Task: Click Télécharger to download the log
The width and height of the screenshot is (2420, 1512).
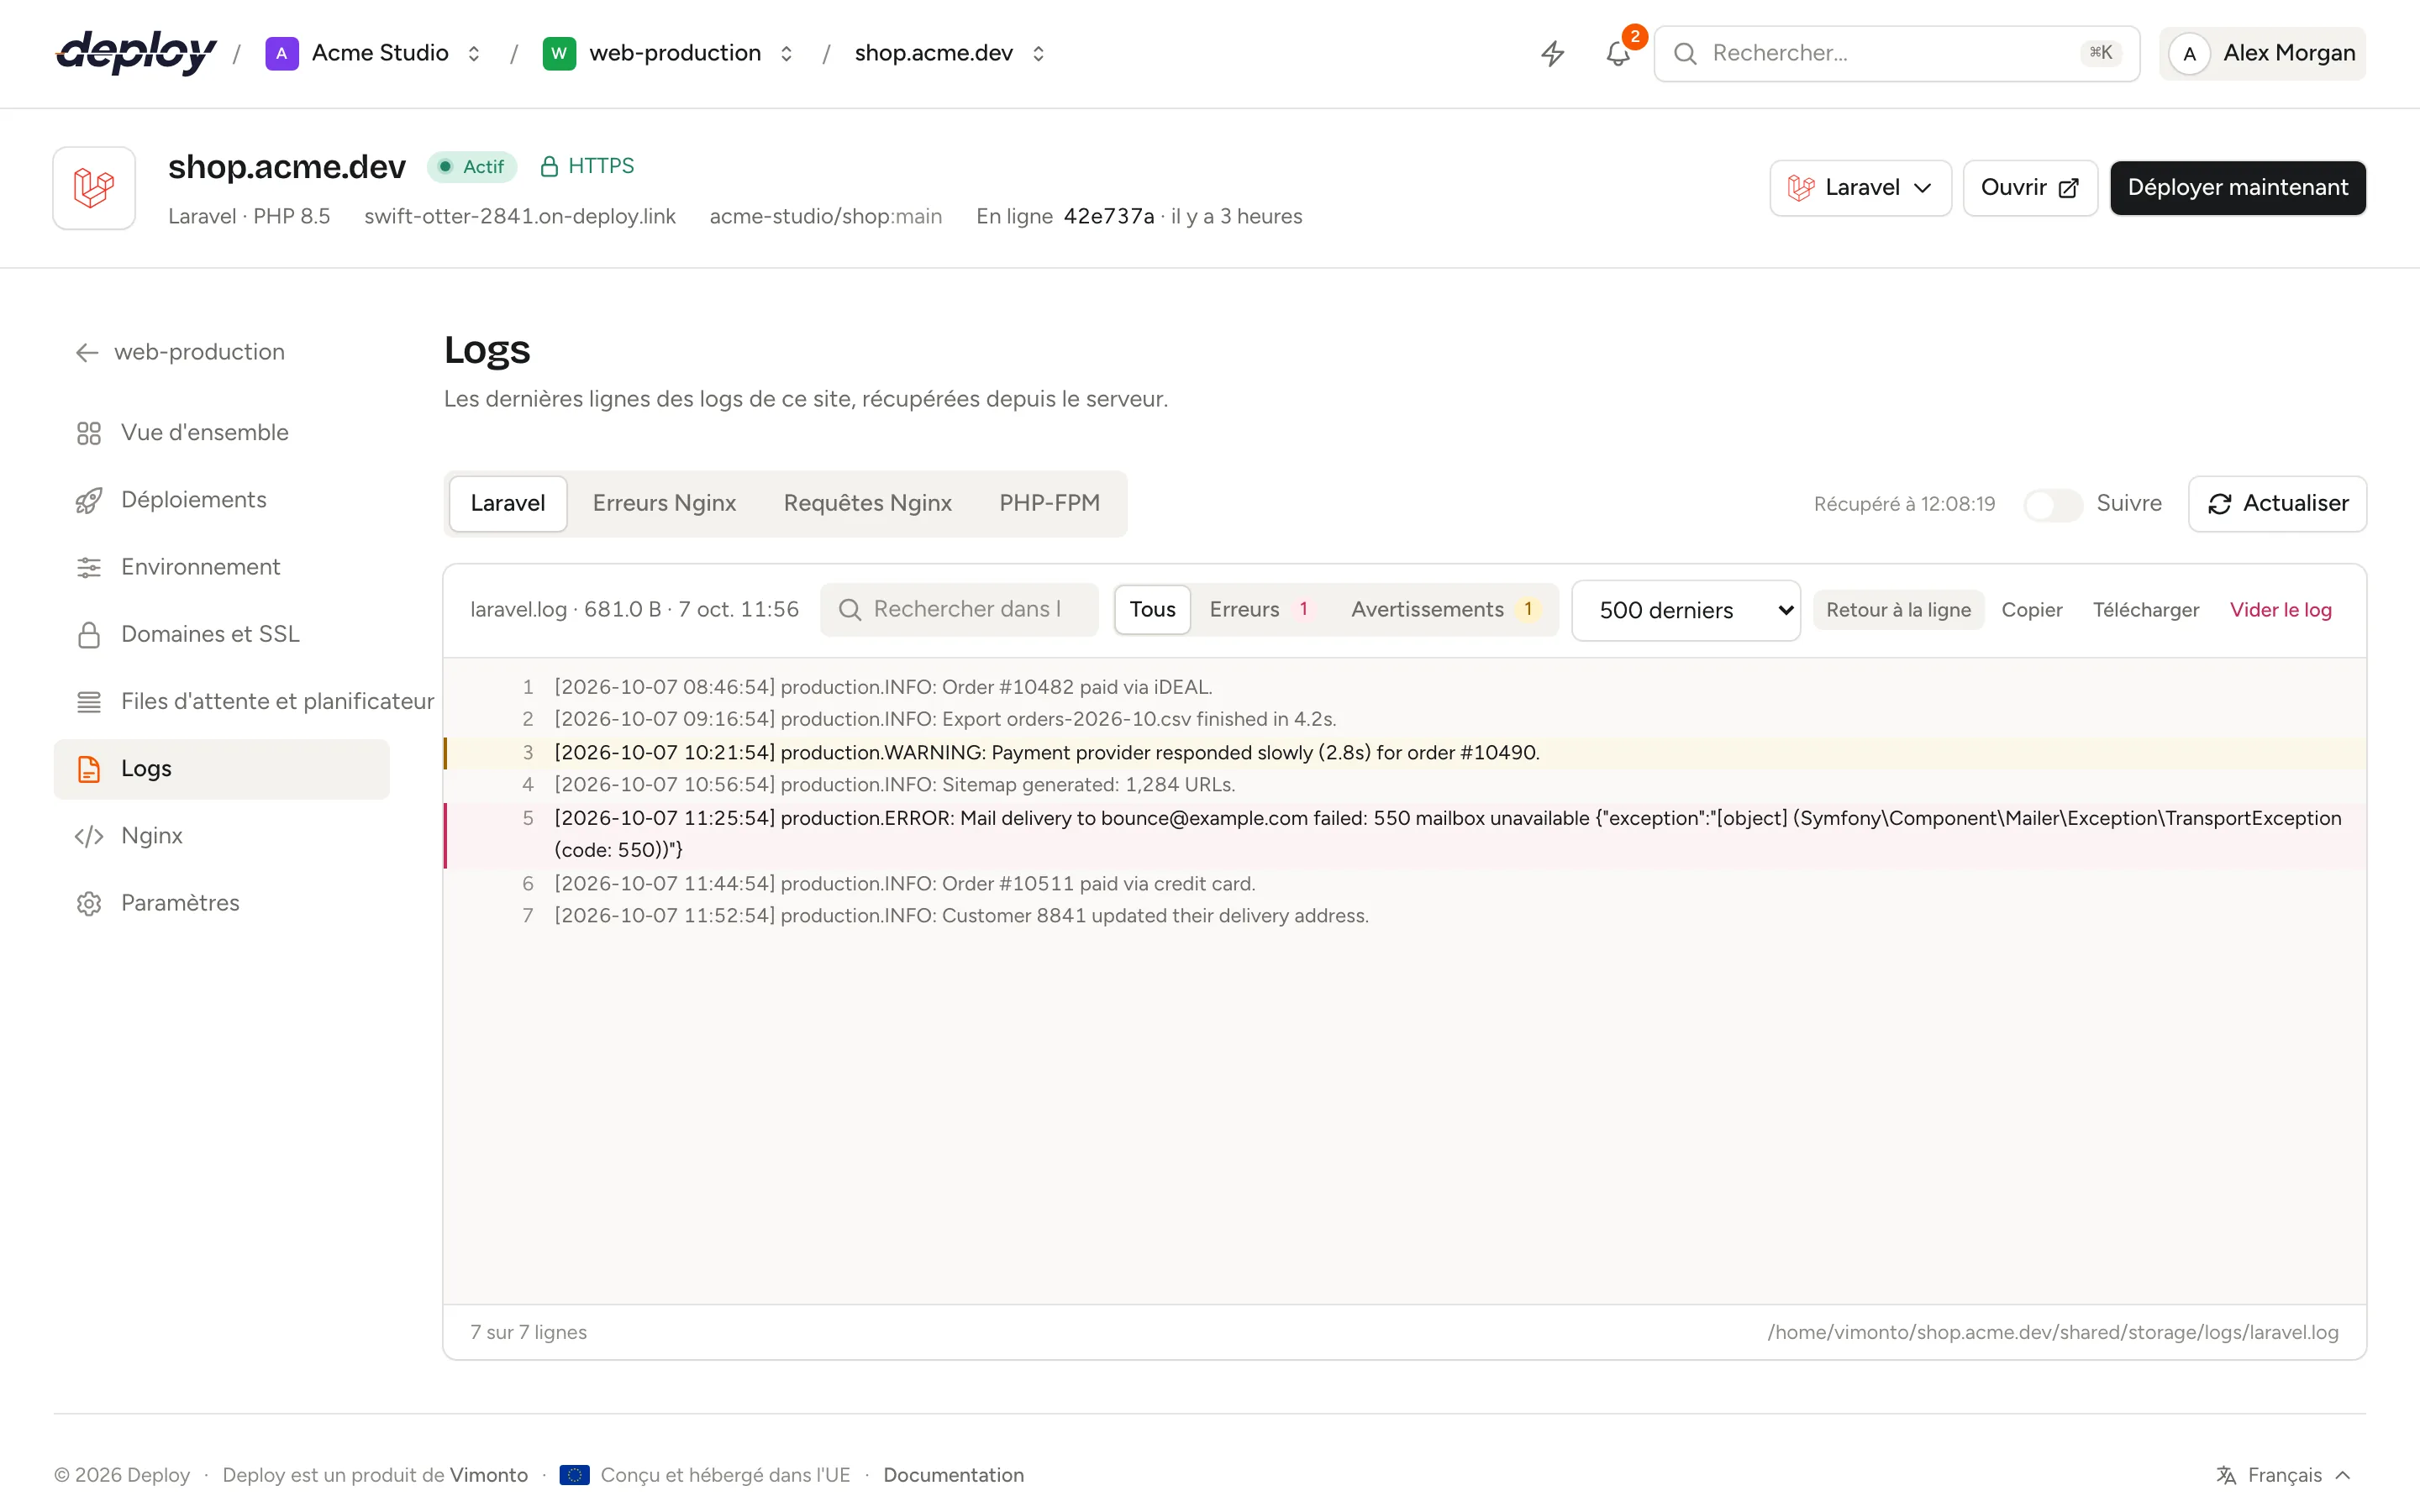Action: click(x=2146, y=610)
